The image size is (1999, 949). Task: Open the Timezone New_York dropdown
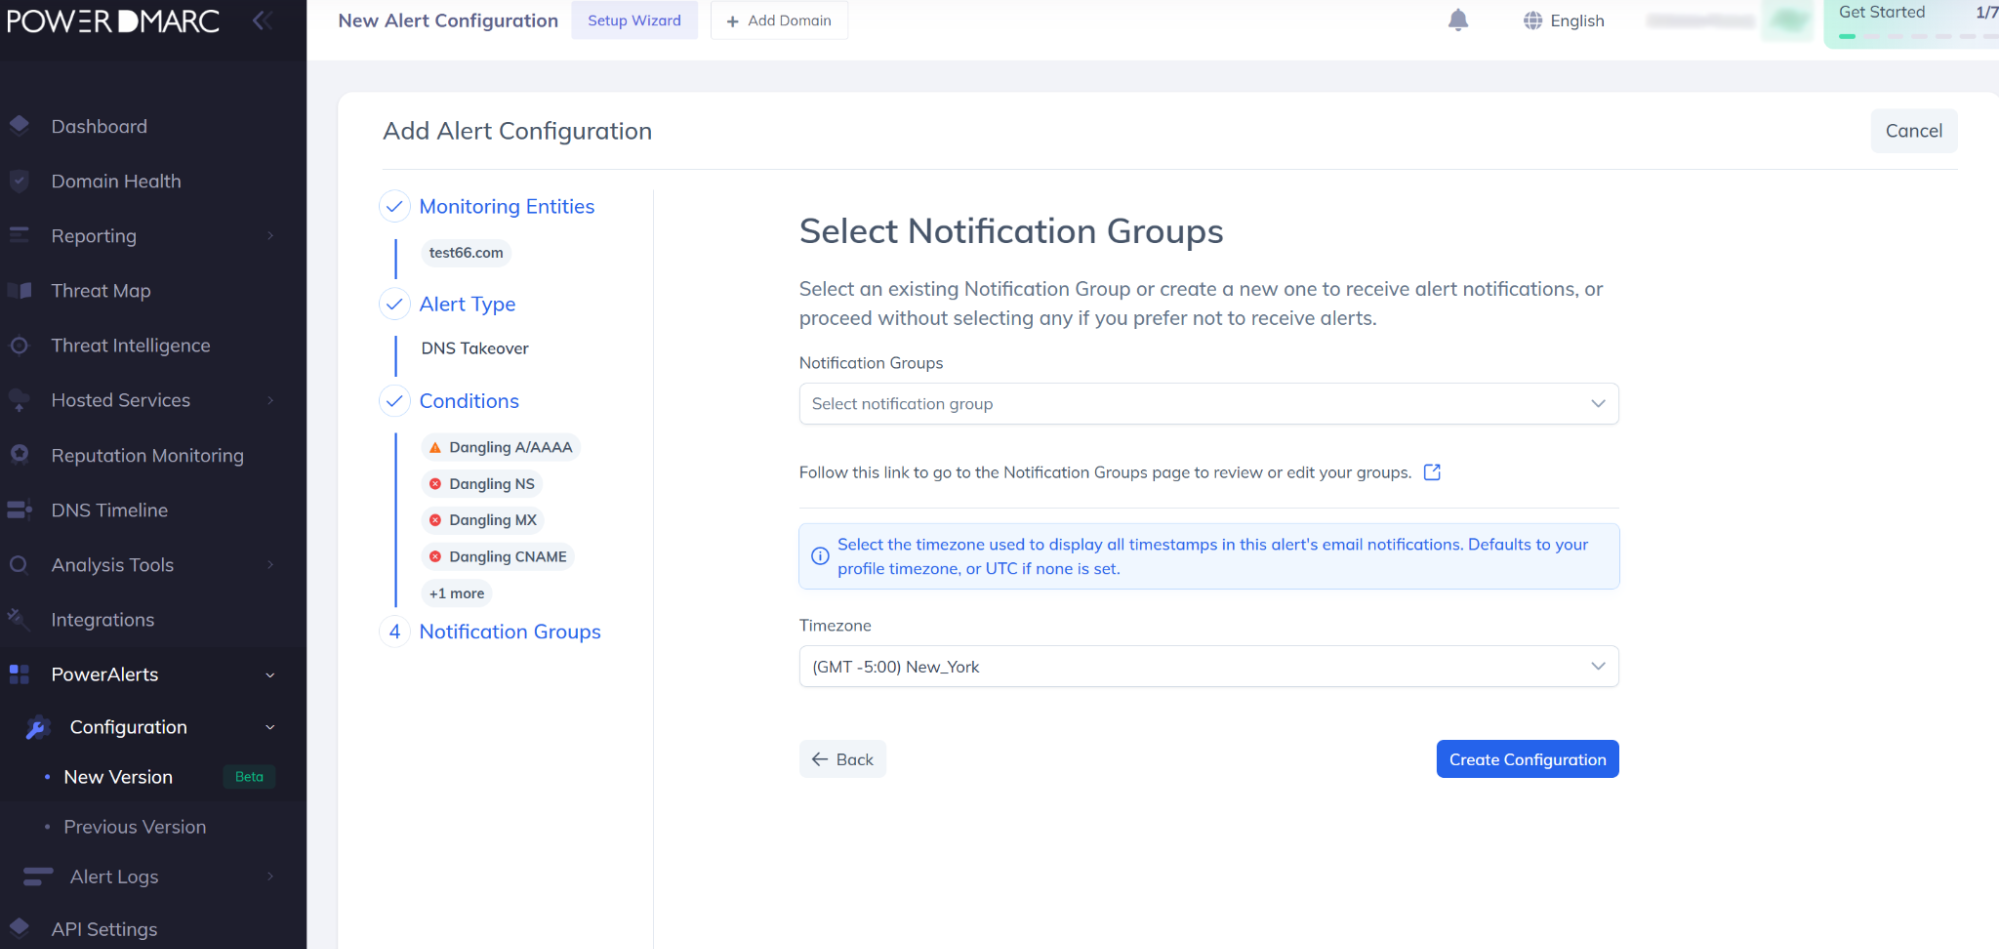(1208, 666)
